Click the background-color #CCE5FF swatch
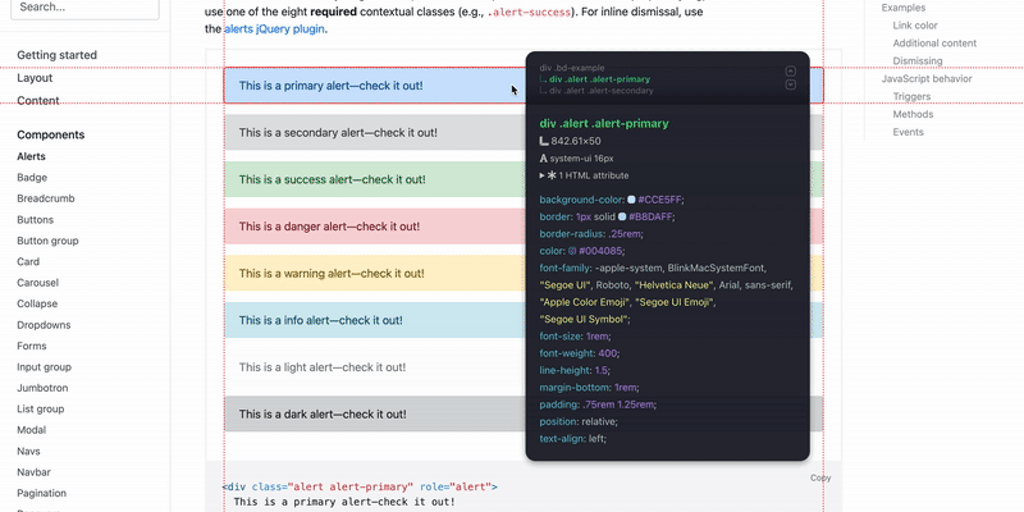The height and width of the screenshot is (512, 1024). click(x=631, y=199)
